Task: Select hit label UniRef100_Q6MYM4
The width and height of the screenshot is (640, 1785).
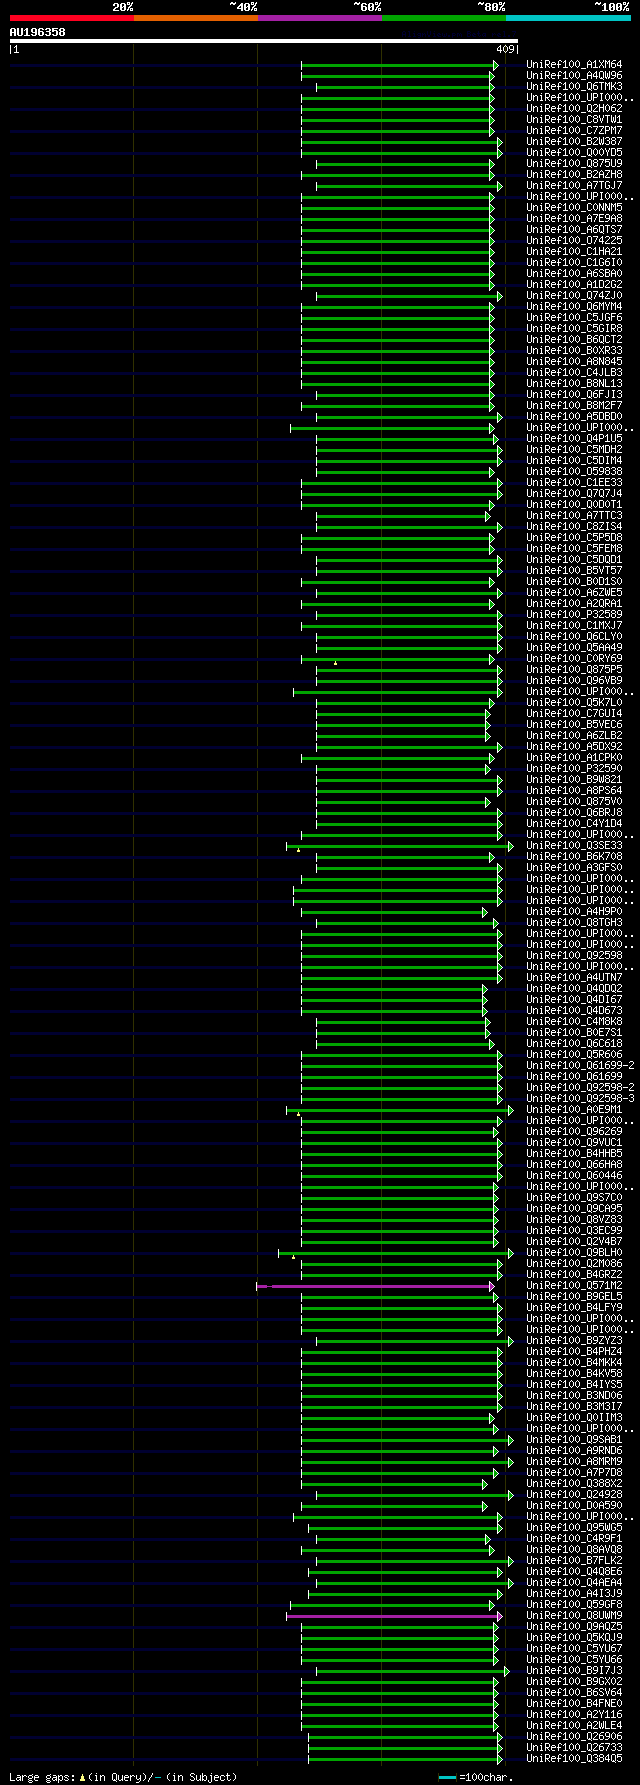Action: pos(574,307)
